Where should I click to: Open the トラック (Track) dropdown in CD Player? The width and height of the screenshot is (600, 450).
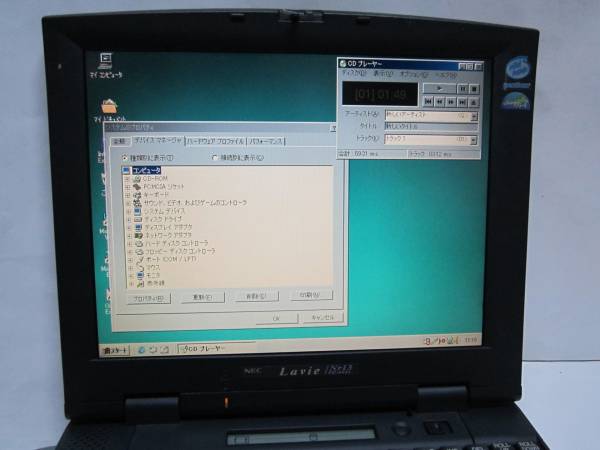coord(473,140)
